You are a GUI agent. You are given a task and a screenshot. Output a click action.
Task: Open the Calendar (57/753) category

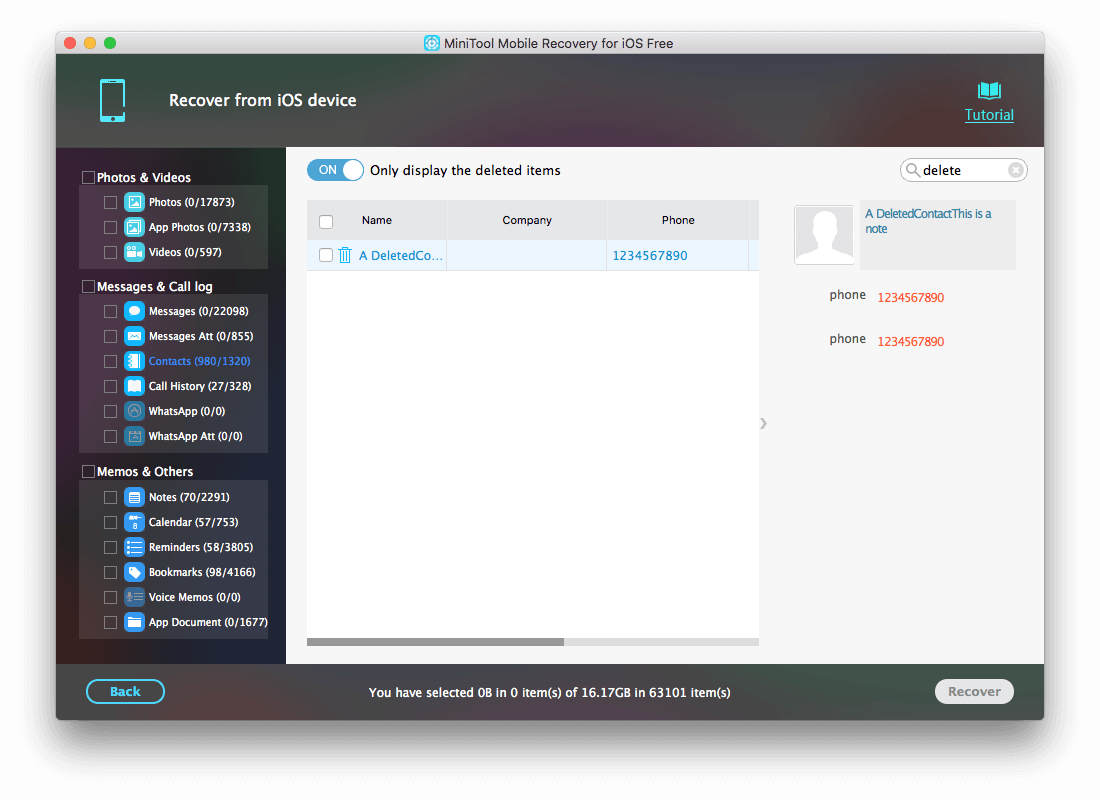tap(193, 522)
